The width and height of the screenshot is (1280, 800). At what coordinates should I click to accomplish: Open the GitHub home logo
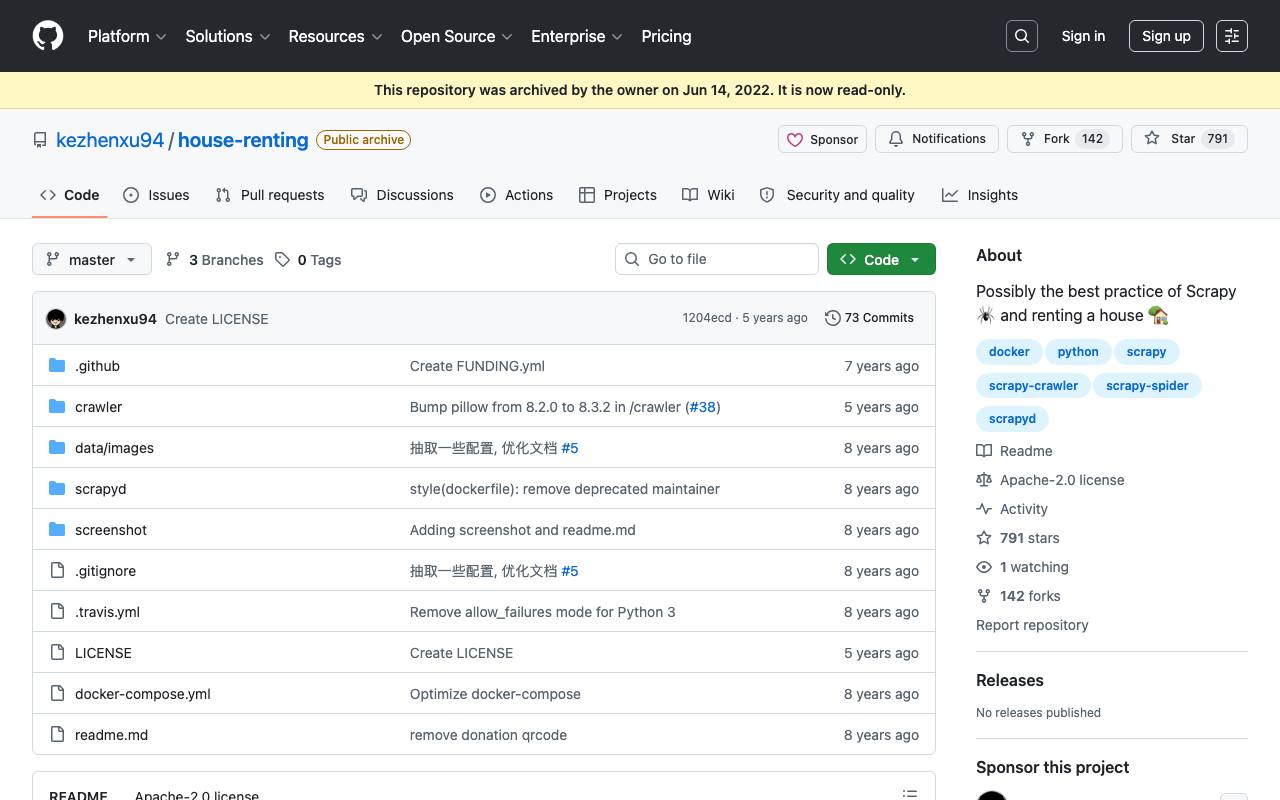tap(48, 36)
